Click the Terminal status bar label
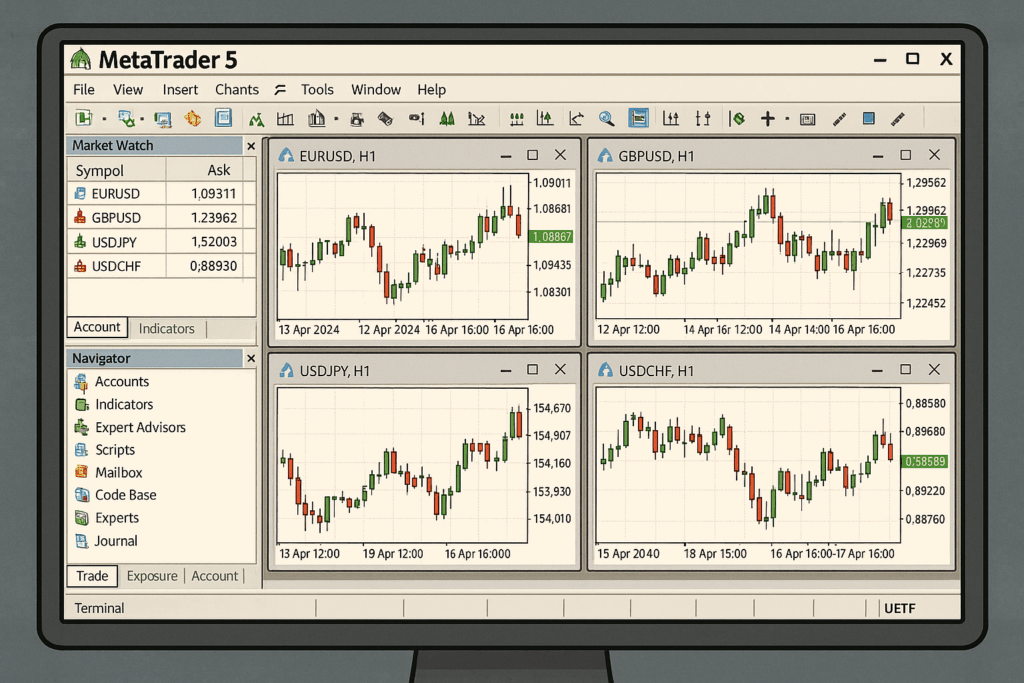 tap(99, 608)
